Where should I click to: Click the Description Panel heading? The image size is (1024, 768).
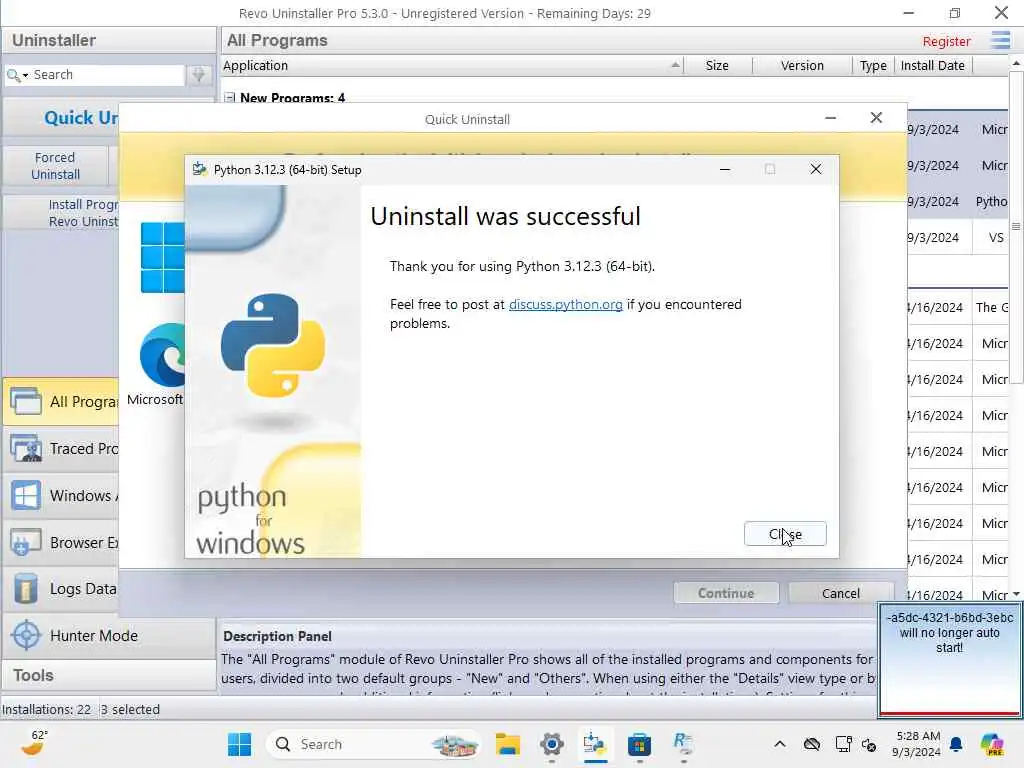click(x=278, y=636)
